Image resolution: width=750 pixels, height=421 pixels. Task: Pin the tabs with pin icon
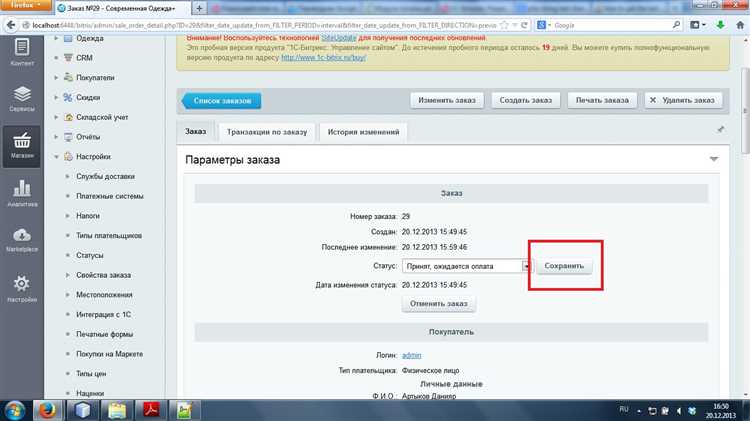(x=720, y=130)
